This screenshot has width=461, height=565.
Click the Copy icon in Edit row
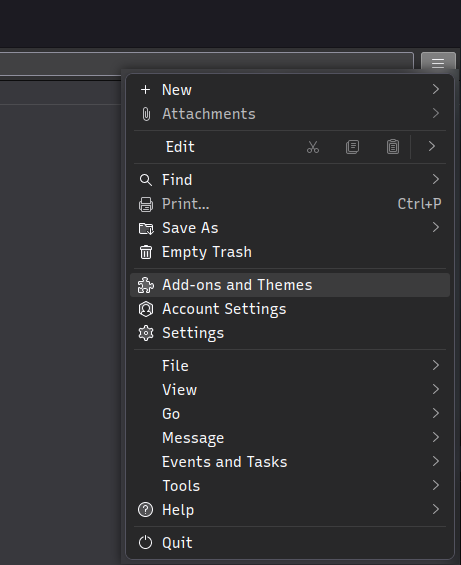tap(353, 147)
